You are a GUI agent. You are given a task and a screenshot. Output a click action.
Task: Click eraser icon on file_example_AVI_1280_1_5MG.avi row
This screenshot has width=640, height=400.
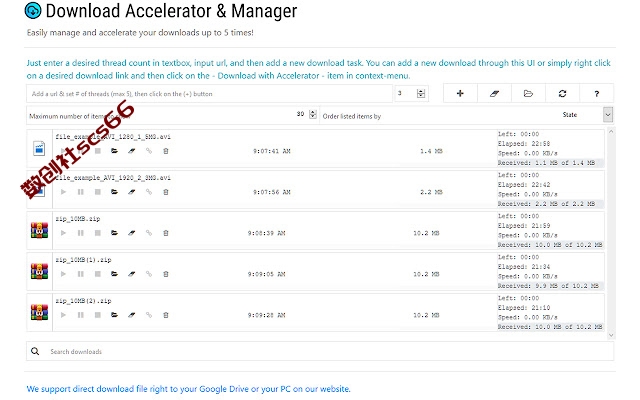click(131, 151)
